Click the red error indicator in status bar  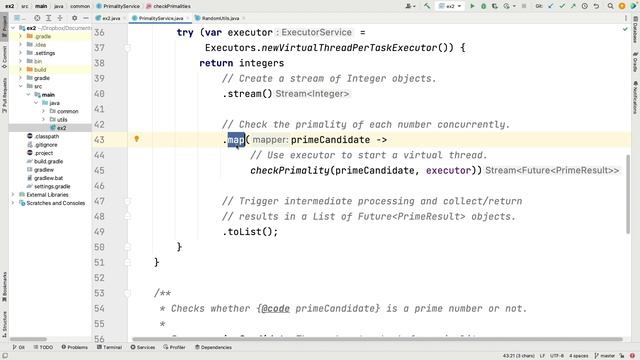[x=632, y=356]
